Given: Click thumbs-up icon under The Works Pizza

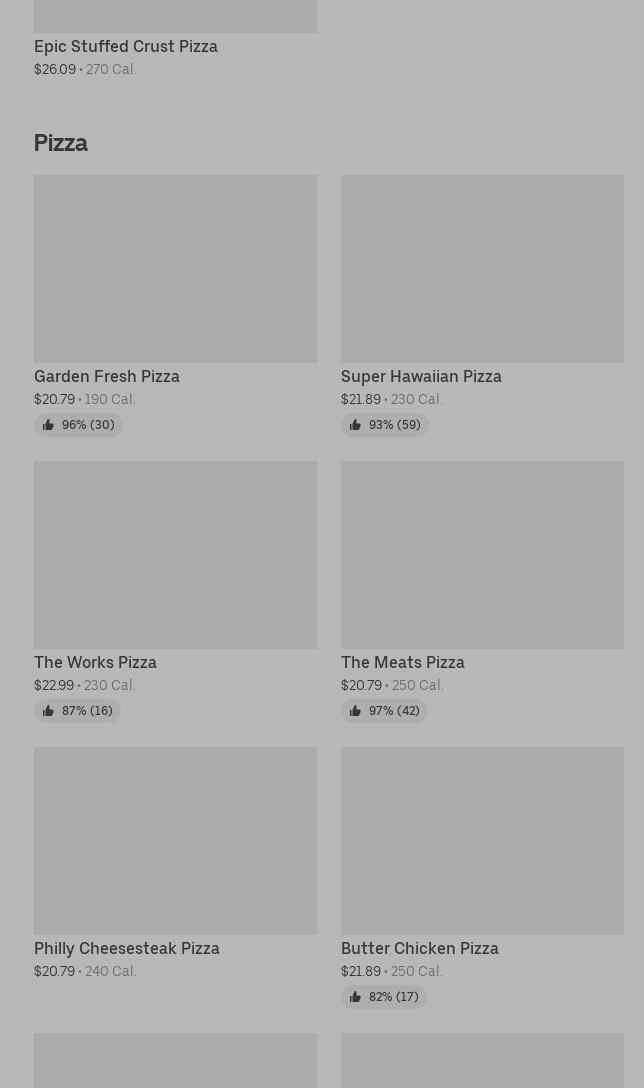Looking at the screenshot, I should [x=48, y=711].
